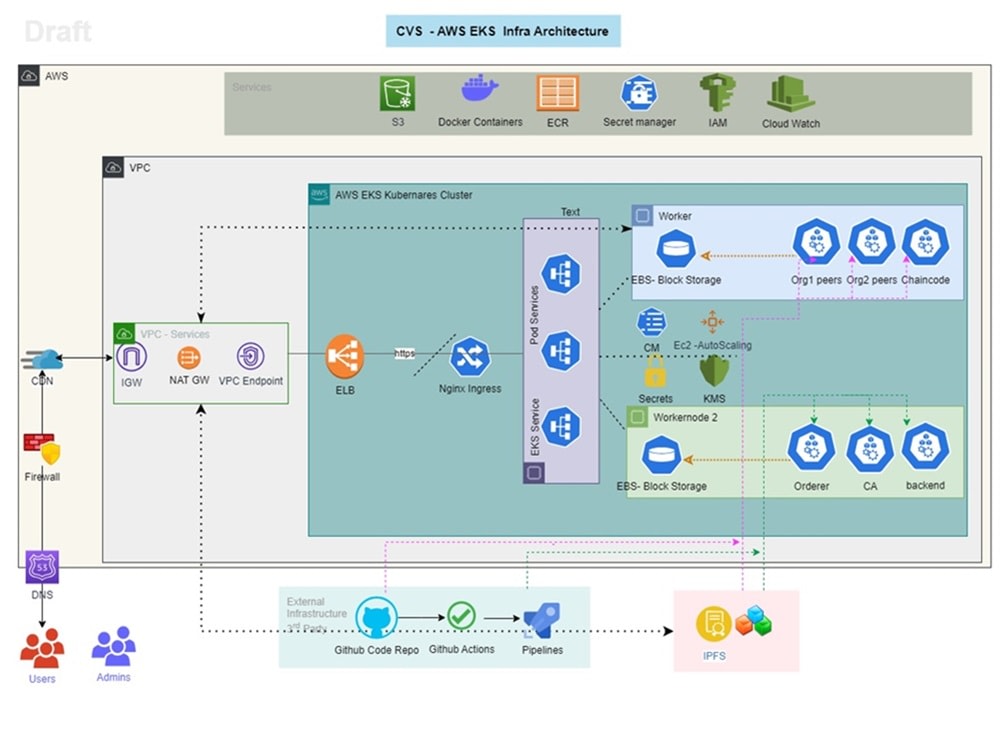Click the Github Actions checkmark icon
Screen dimensions: 1000x750
(460, 618)
